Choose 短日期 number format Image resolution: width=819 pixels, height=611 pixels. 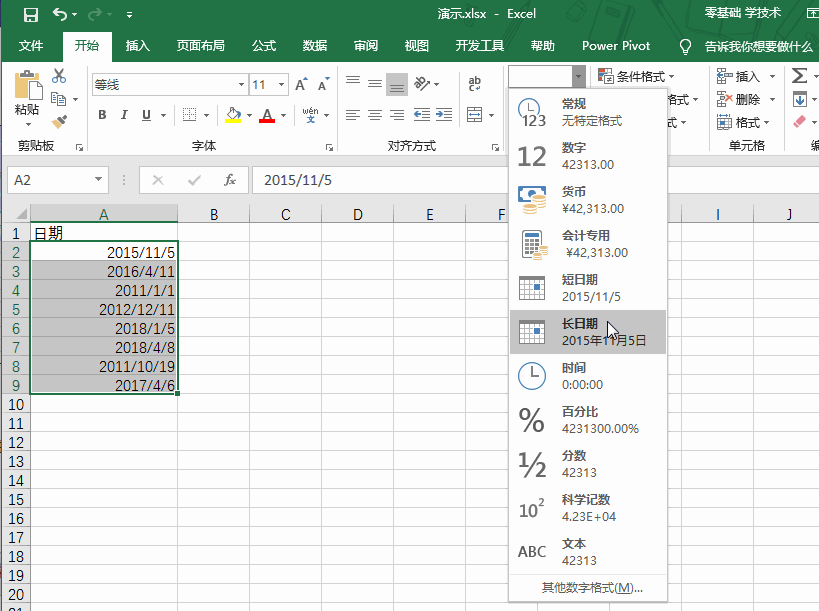[x=588, y=288]
